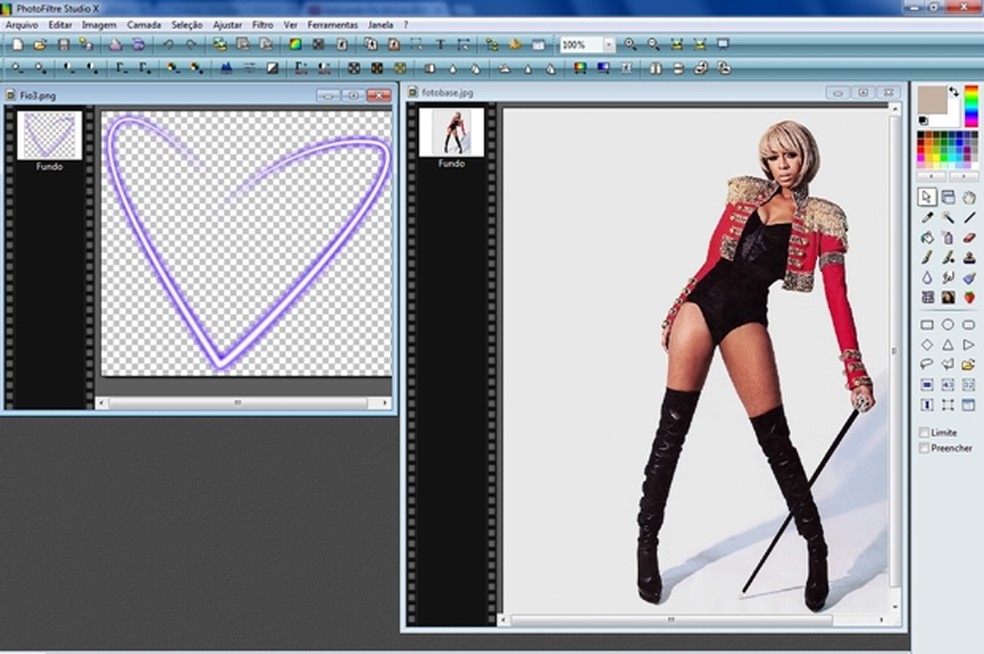Select the Eyedropper tool
This screenshot has width=984, height=654.
(927, 218)
